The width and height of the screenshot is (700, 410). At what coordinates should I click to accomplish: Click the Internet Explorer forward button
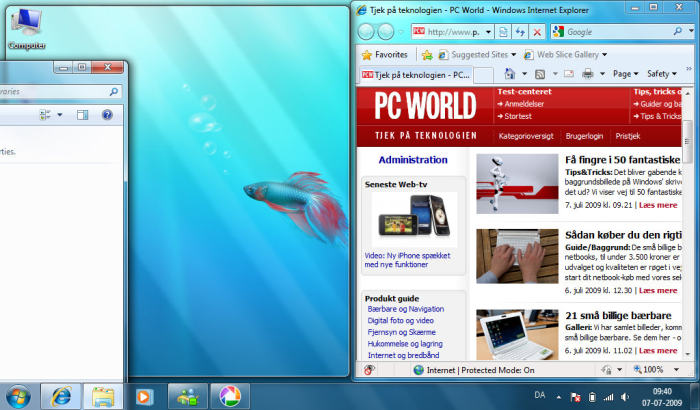(x=386, y=32)
